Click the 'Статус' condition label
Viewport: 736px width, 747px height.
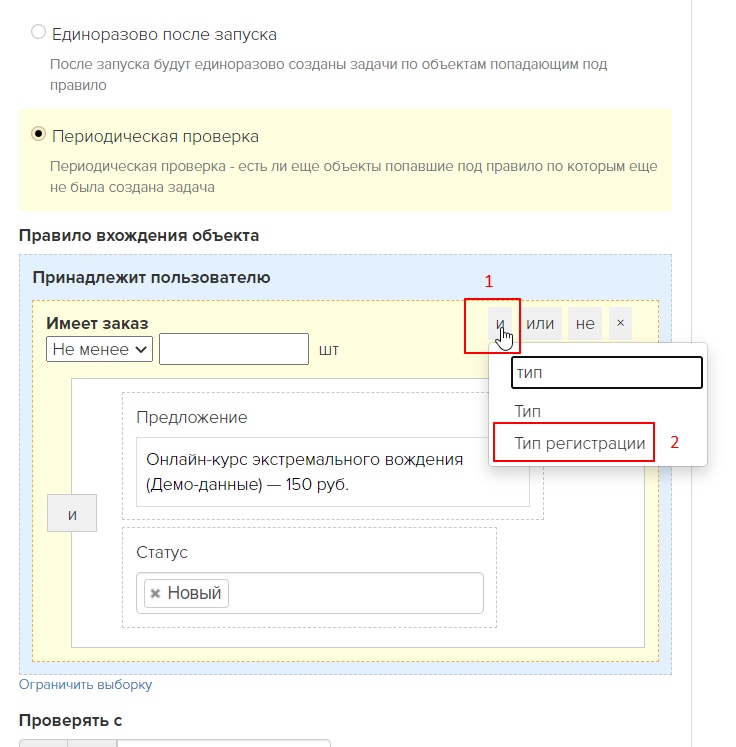point(162,552)
